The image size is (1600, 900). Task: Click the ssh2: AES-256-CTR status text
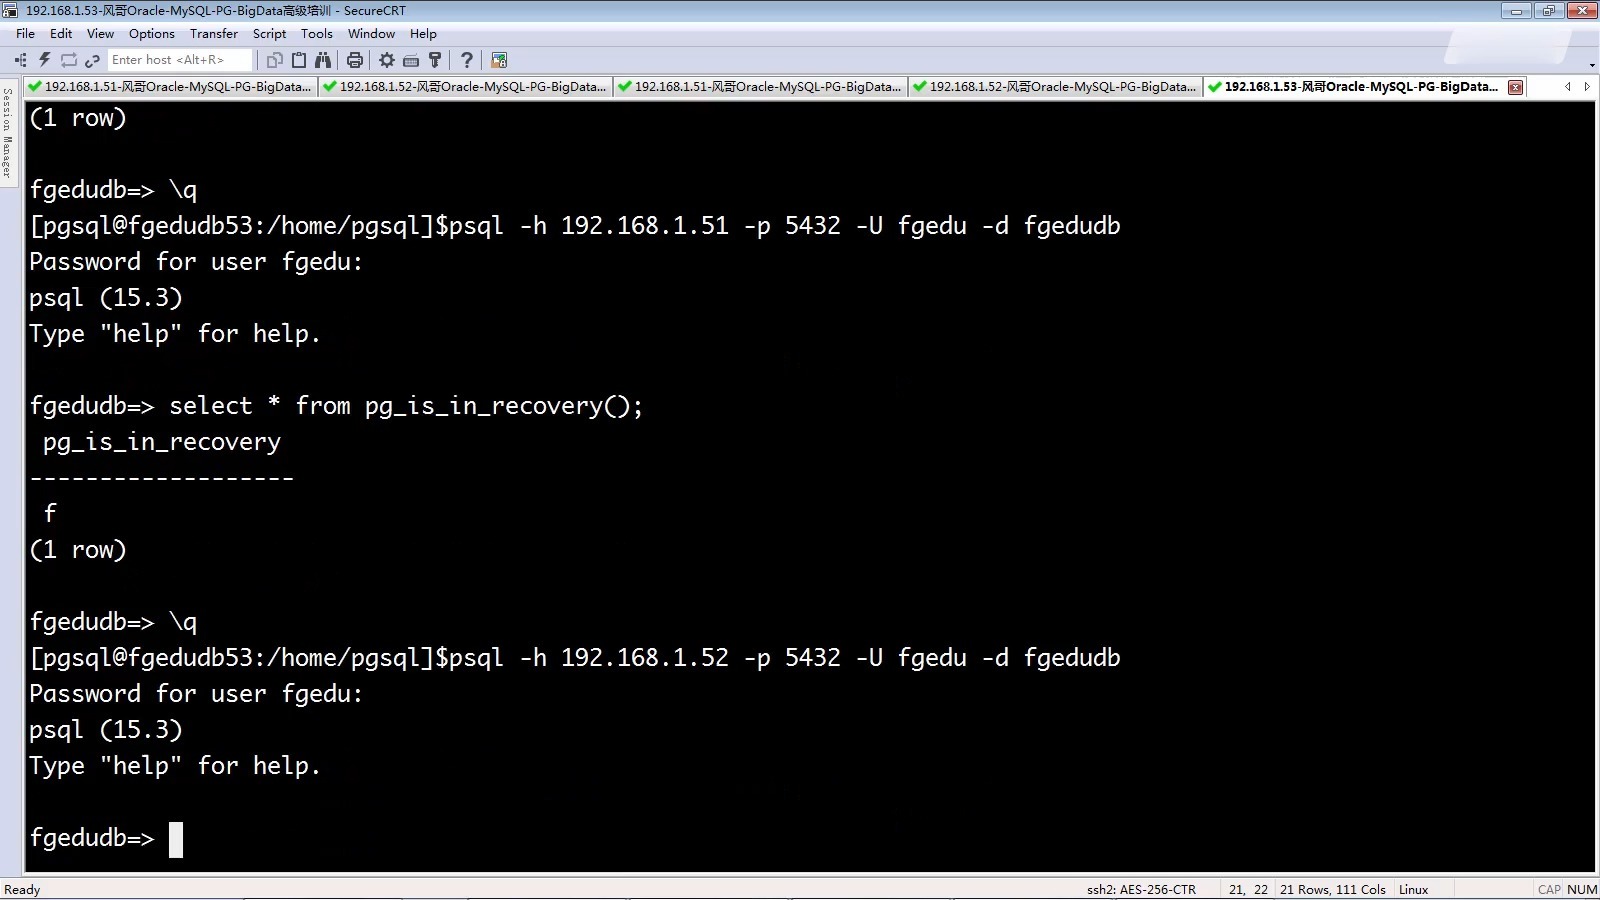coord(1141,889)
